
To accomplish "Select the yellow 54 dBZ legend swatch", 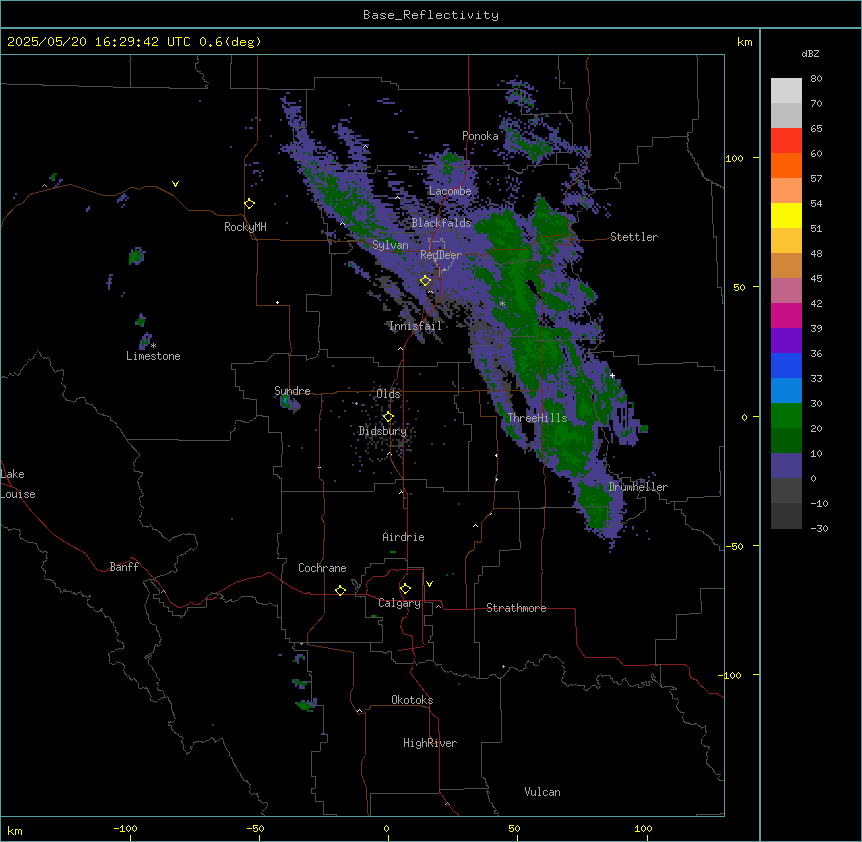I will click(786, 215).
